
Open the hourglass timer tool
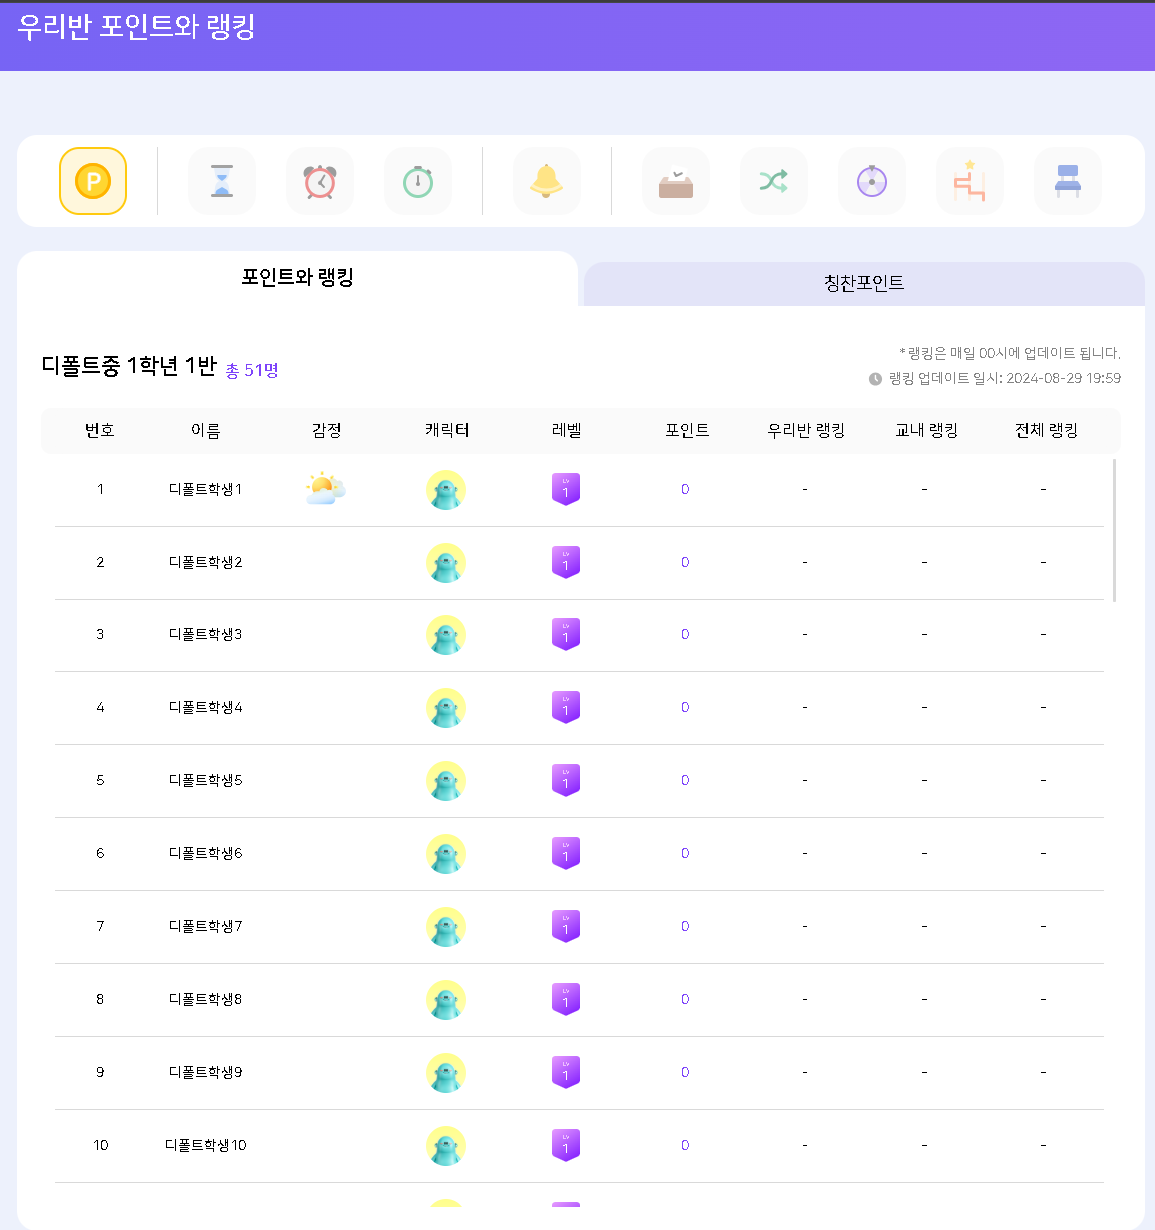[x=222, y=181]
